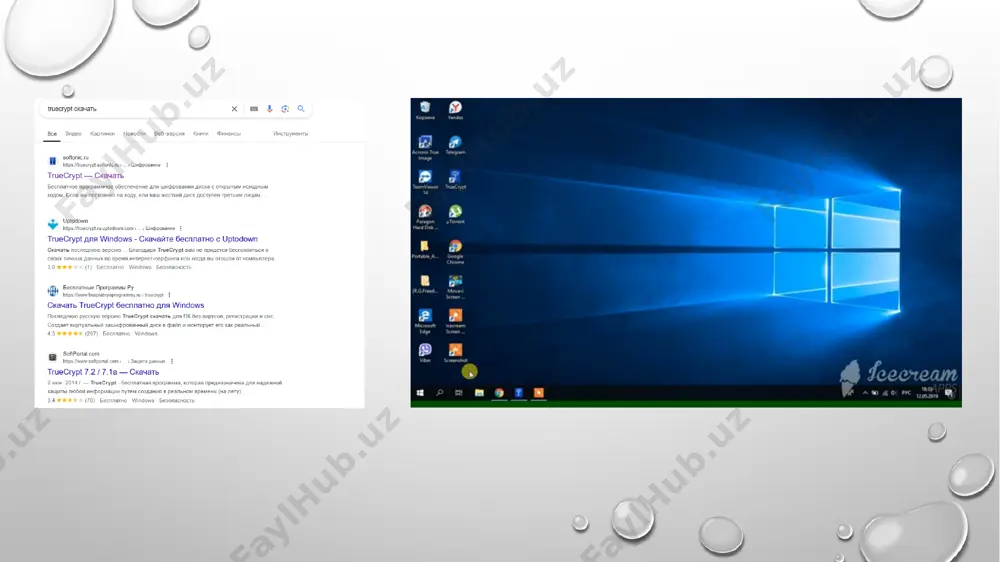Switch to the Картинки tab
Viewport: 1000px width, 562px height.
click(103, 134)
